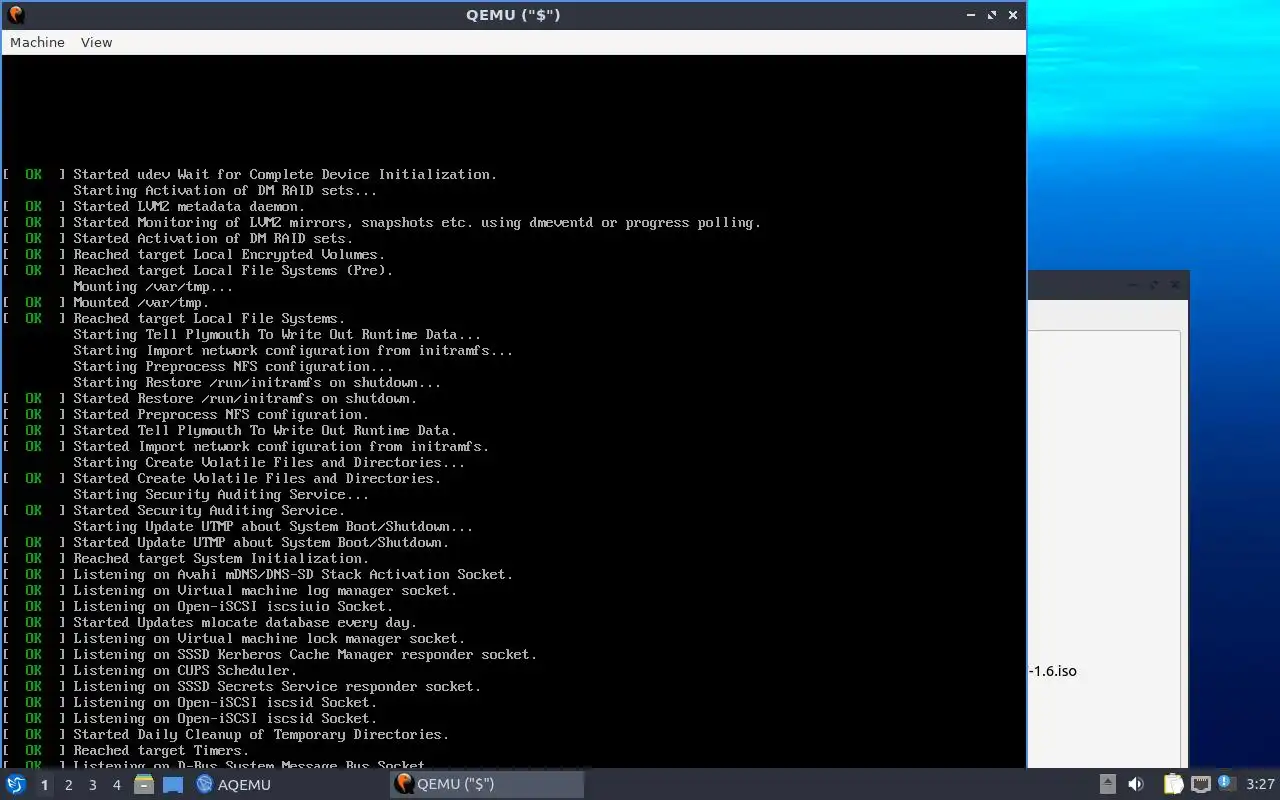This screenshot has height=800, width=1280.
Task: Close the QEMU window
Action: point(1013,15)
